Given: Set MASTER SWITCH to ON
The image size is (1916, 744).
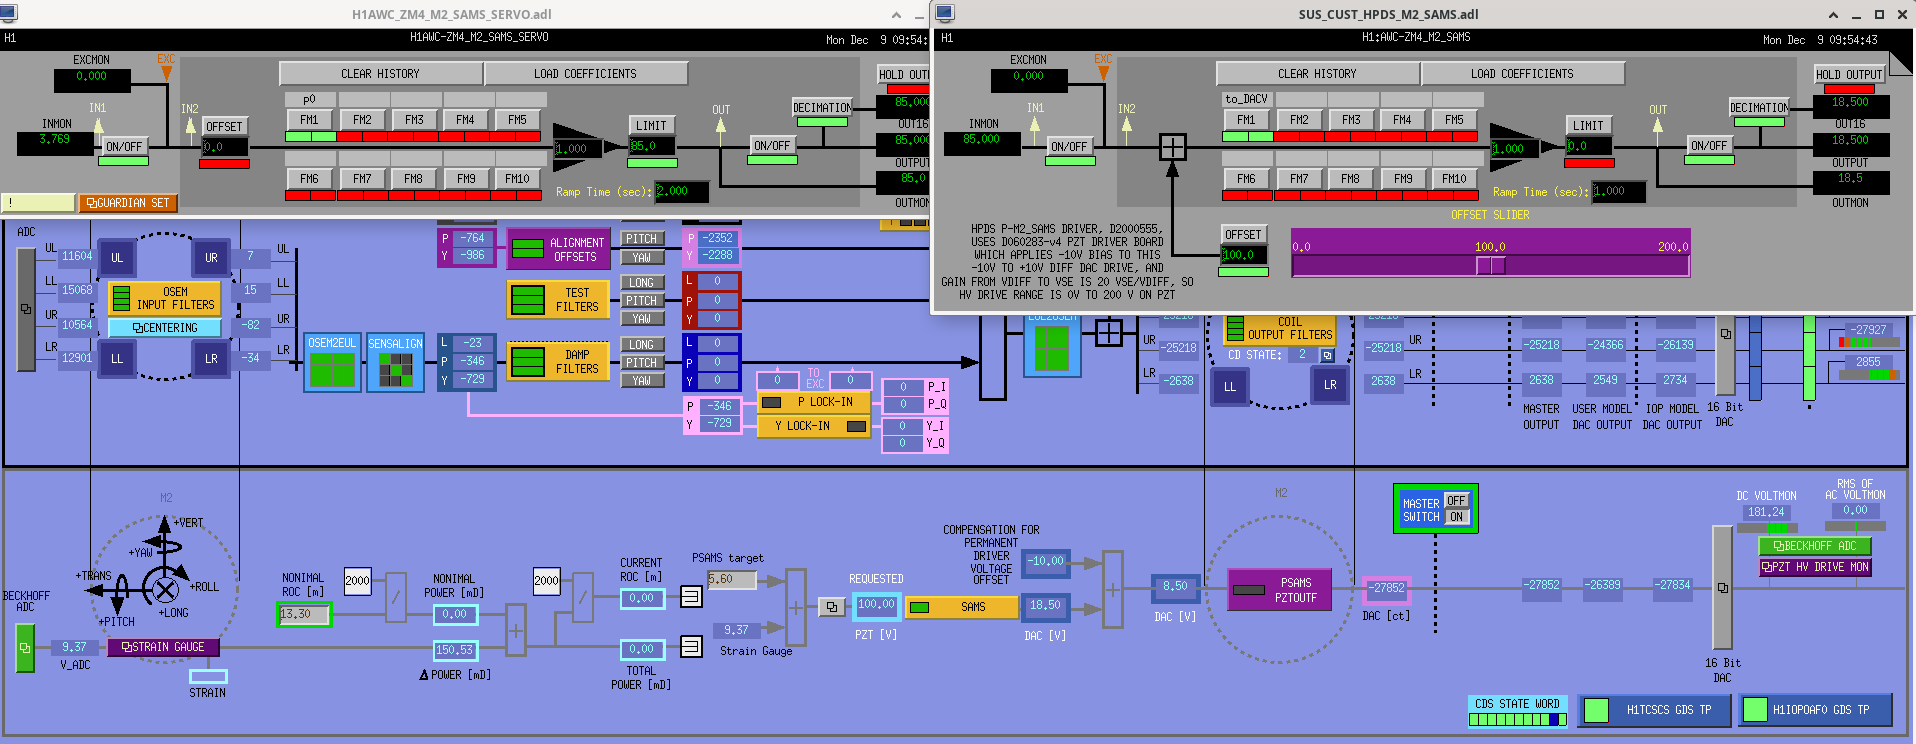Looking at the screenshot, I should [x=1456, y=517].
